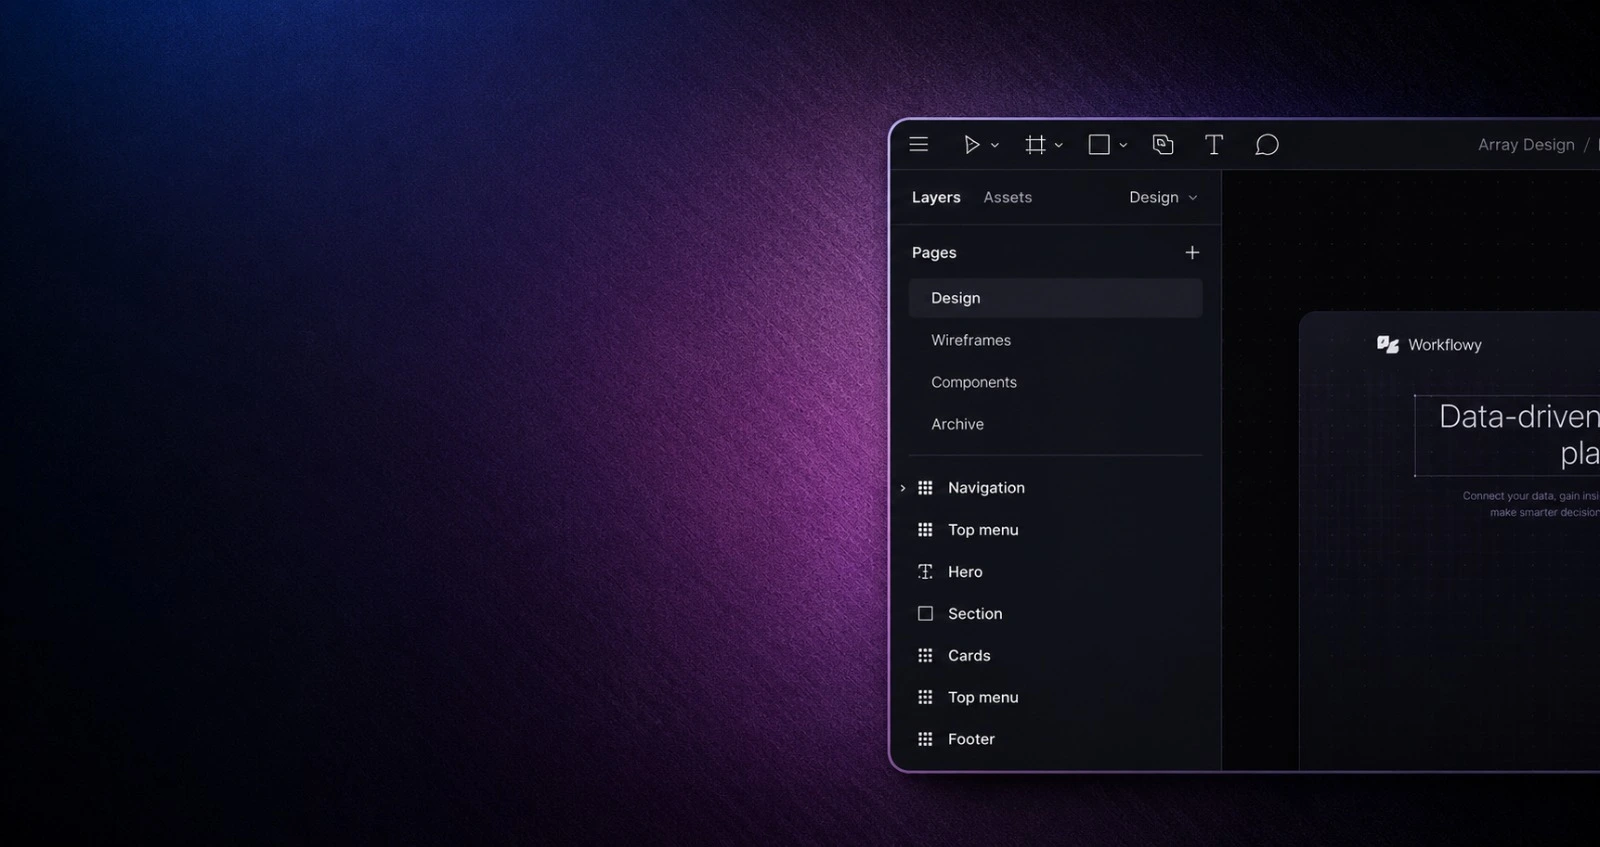Select the Footer layer name
This screenshot has width=1600, height=847.
(971, 739)
